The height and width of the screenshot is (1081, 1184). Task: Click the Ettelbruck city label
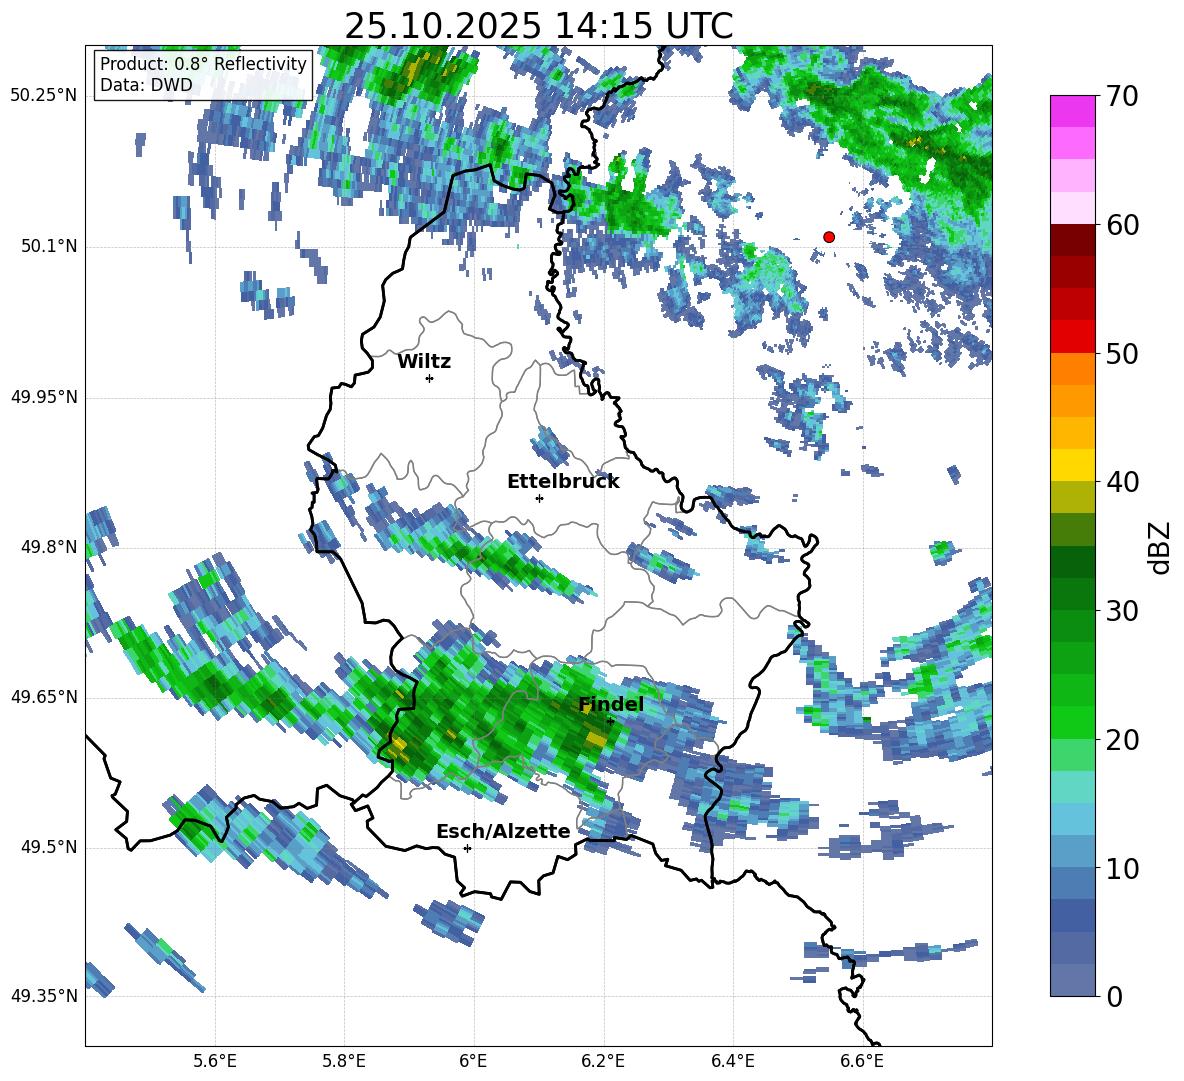click(x=563, y=482)
